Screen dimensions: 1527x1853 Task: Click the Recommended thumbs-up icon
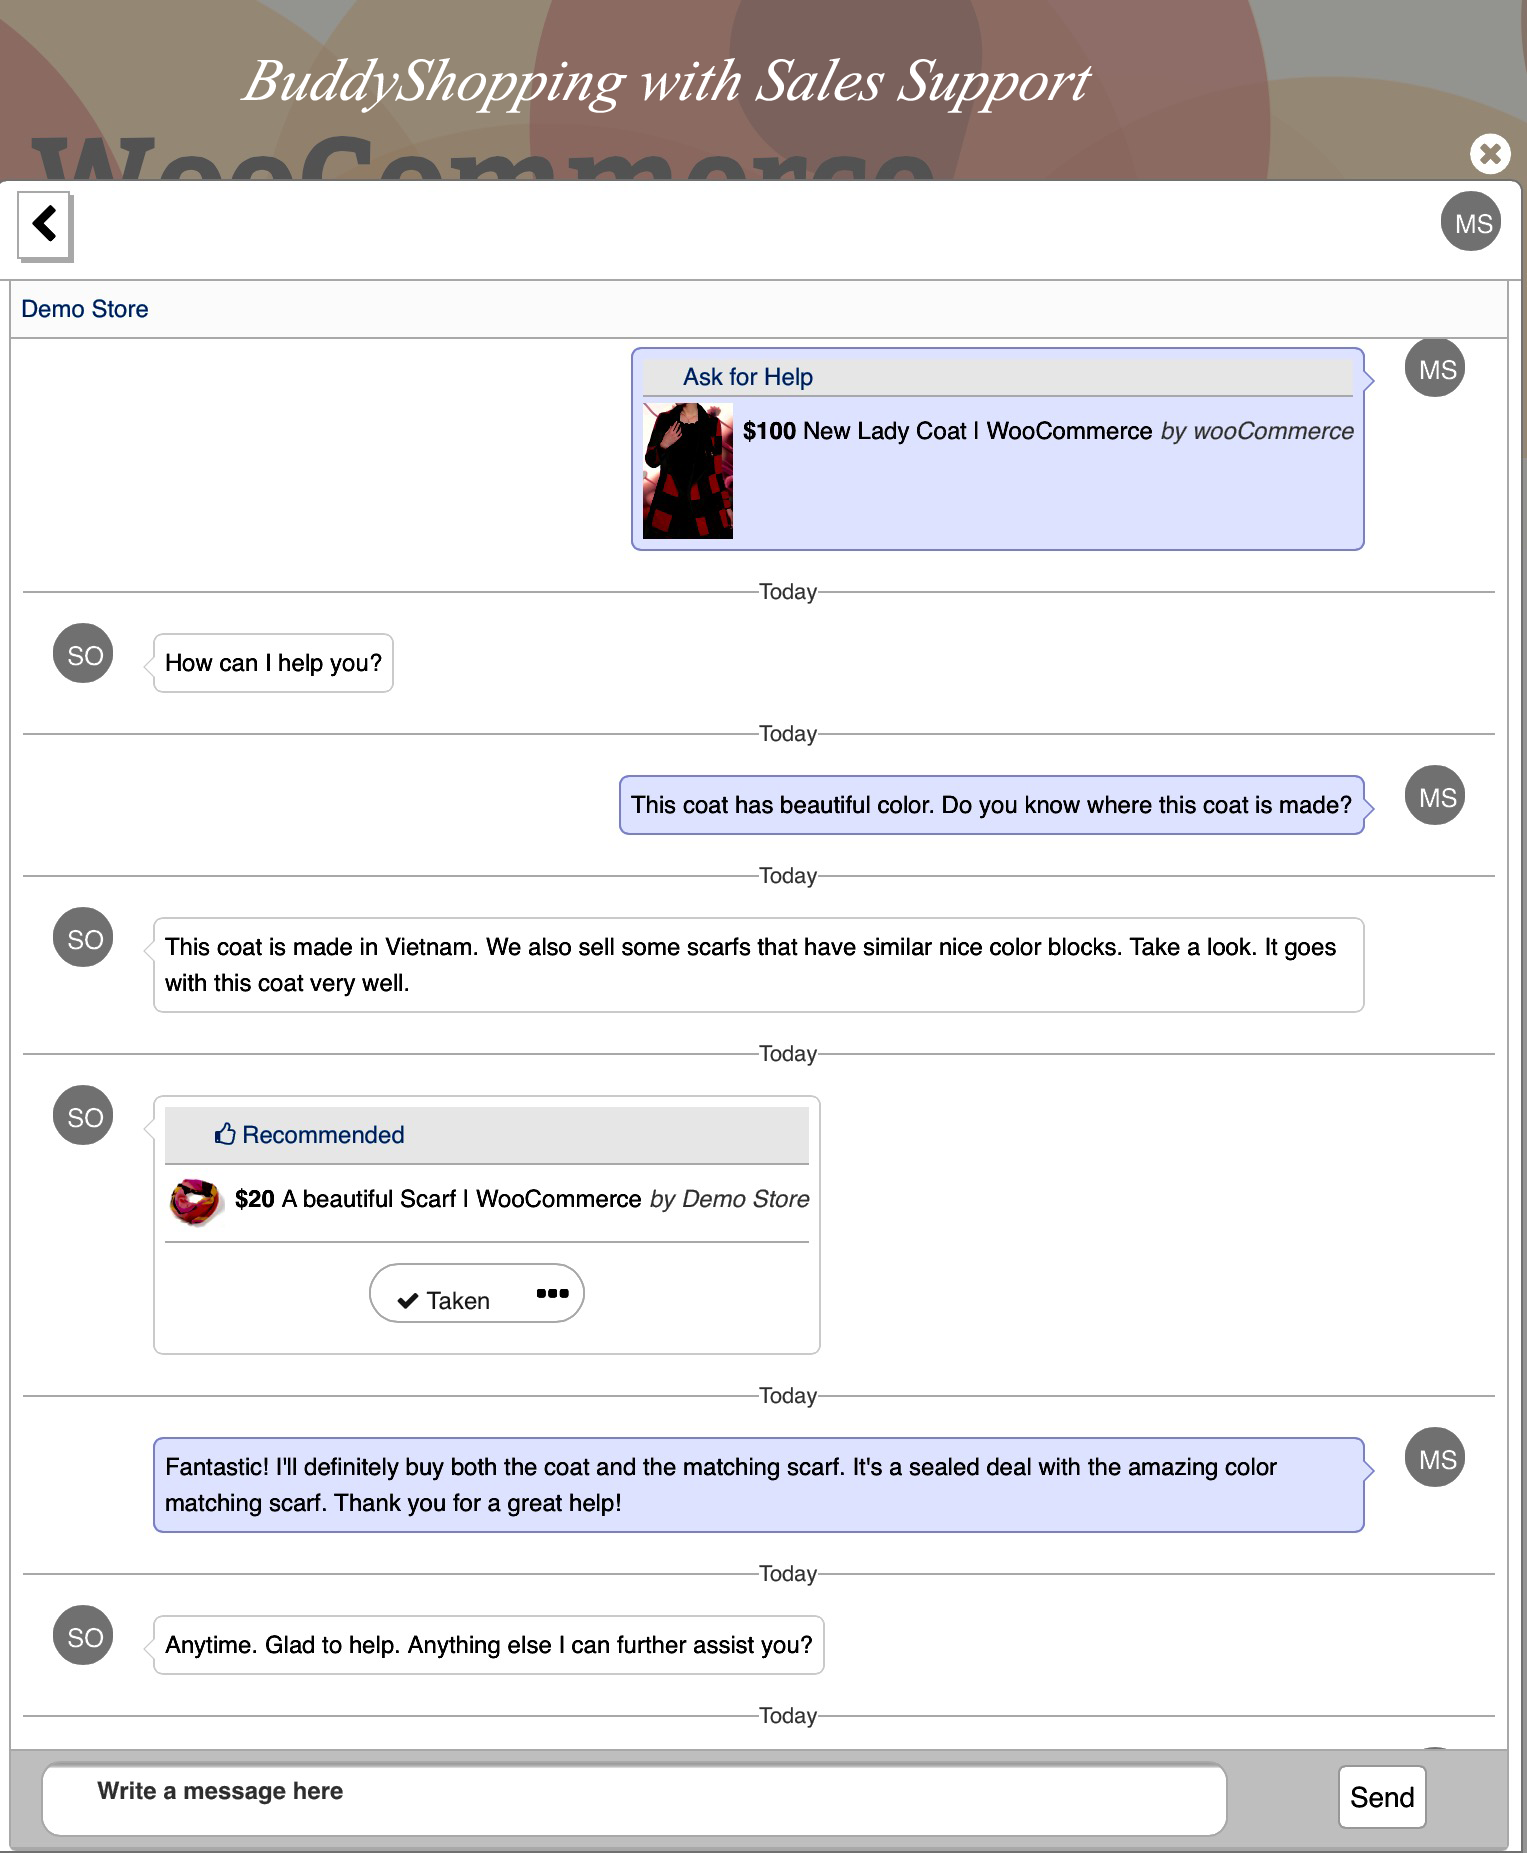point(225,1134)
